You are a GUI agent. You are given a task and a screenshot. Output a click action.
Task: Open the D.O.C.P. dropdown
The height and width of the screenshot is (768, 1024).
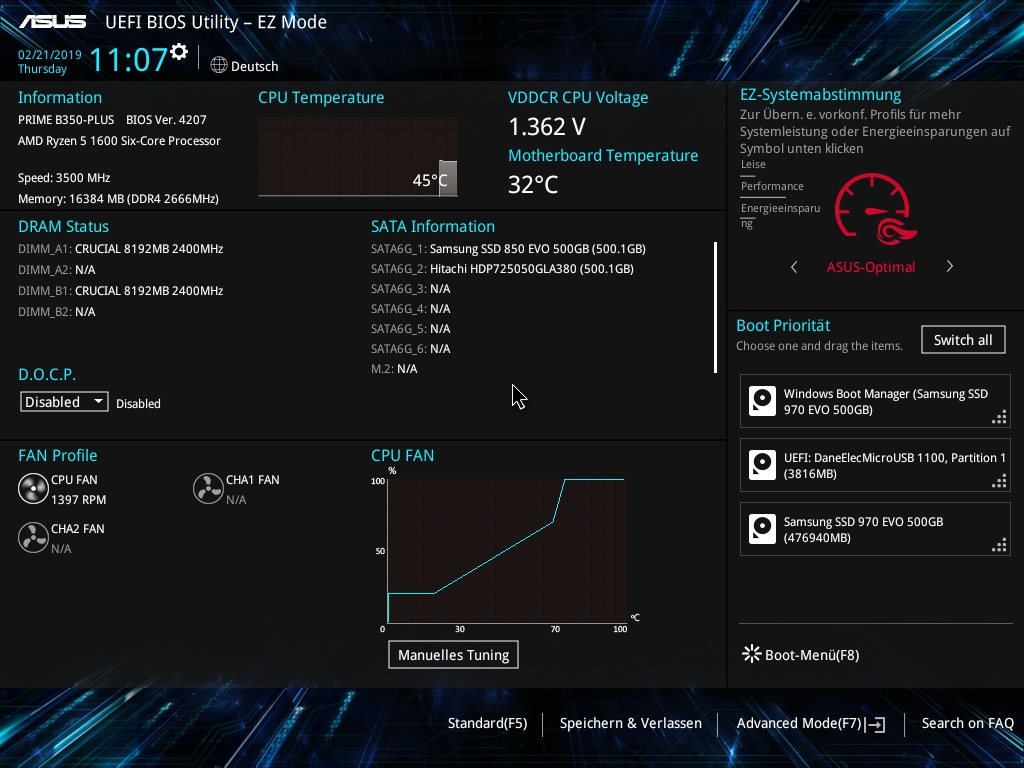point(64,402)
